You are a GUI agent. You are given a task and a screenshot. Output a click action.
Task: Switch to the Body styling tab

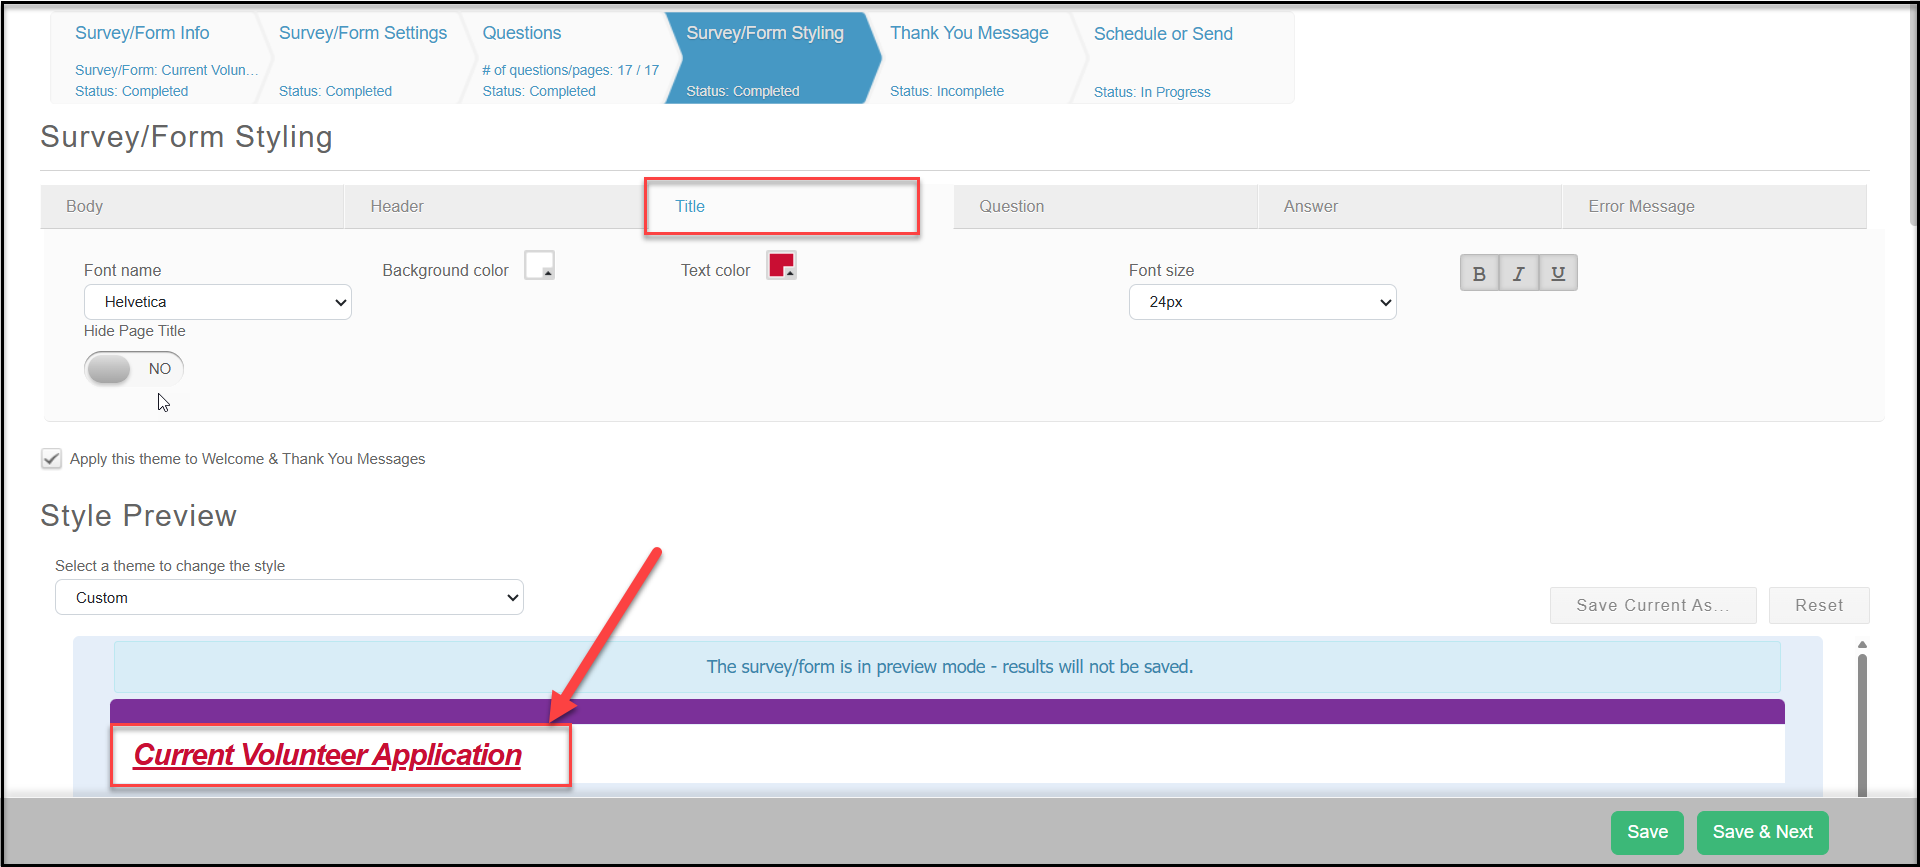[x=192, y=206]
